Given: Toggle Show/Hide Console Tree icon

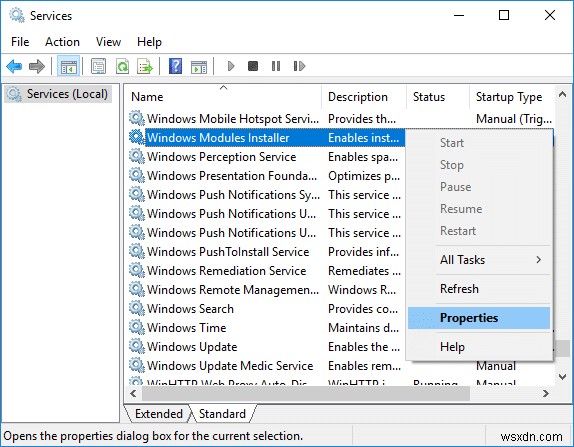Looking at the screenshot, I should [x=68, y=67].
